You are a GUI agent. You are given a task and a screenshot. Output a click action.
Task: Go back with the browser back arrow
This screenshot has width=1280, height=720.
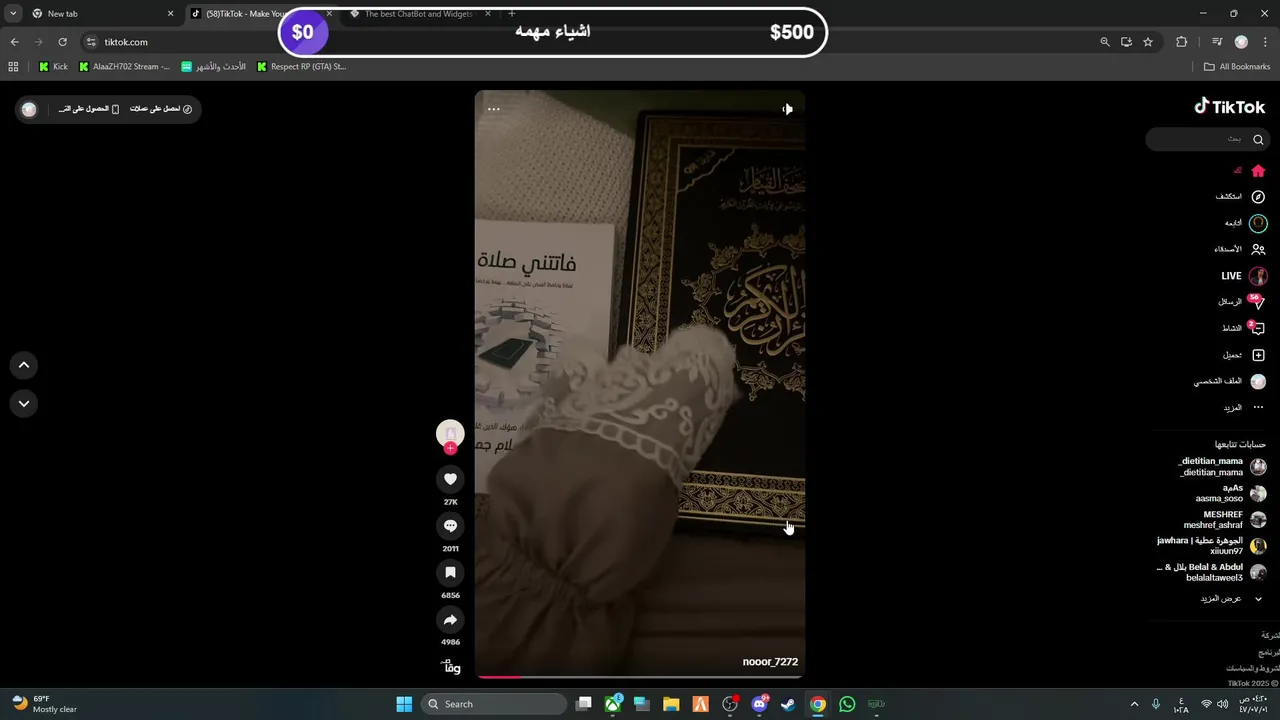[14, 42]
